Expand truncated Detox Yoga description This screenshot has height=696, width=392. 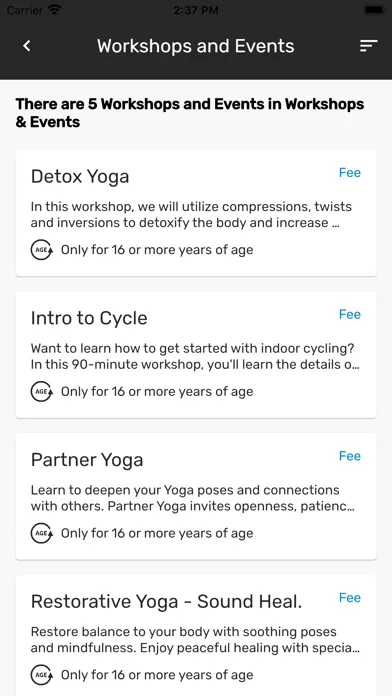191,215
